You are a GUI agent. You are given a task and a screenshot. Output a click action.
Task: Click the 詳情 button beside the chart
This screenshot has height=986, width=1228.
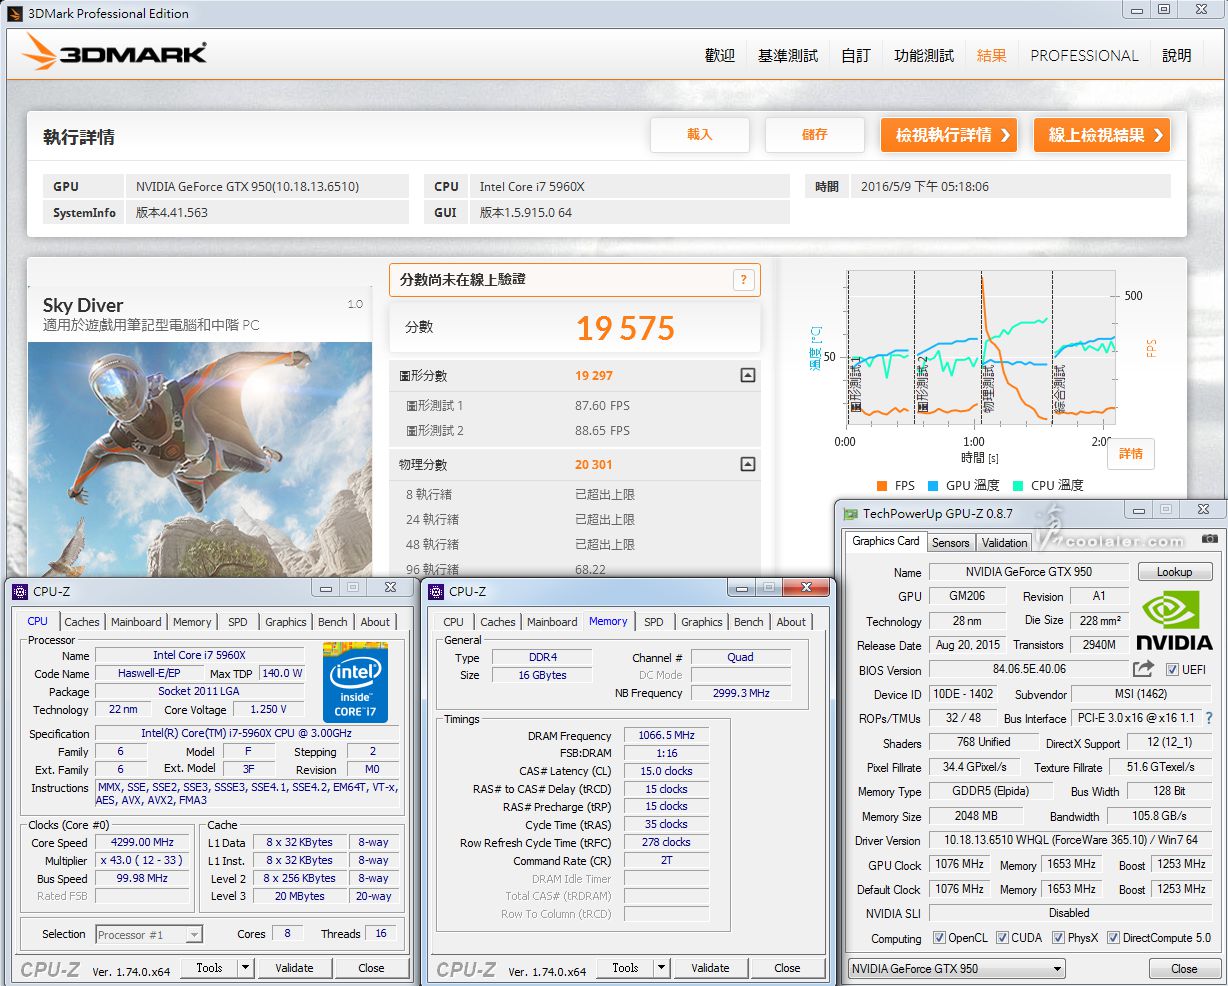tap(1131, 454)
